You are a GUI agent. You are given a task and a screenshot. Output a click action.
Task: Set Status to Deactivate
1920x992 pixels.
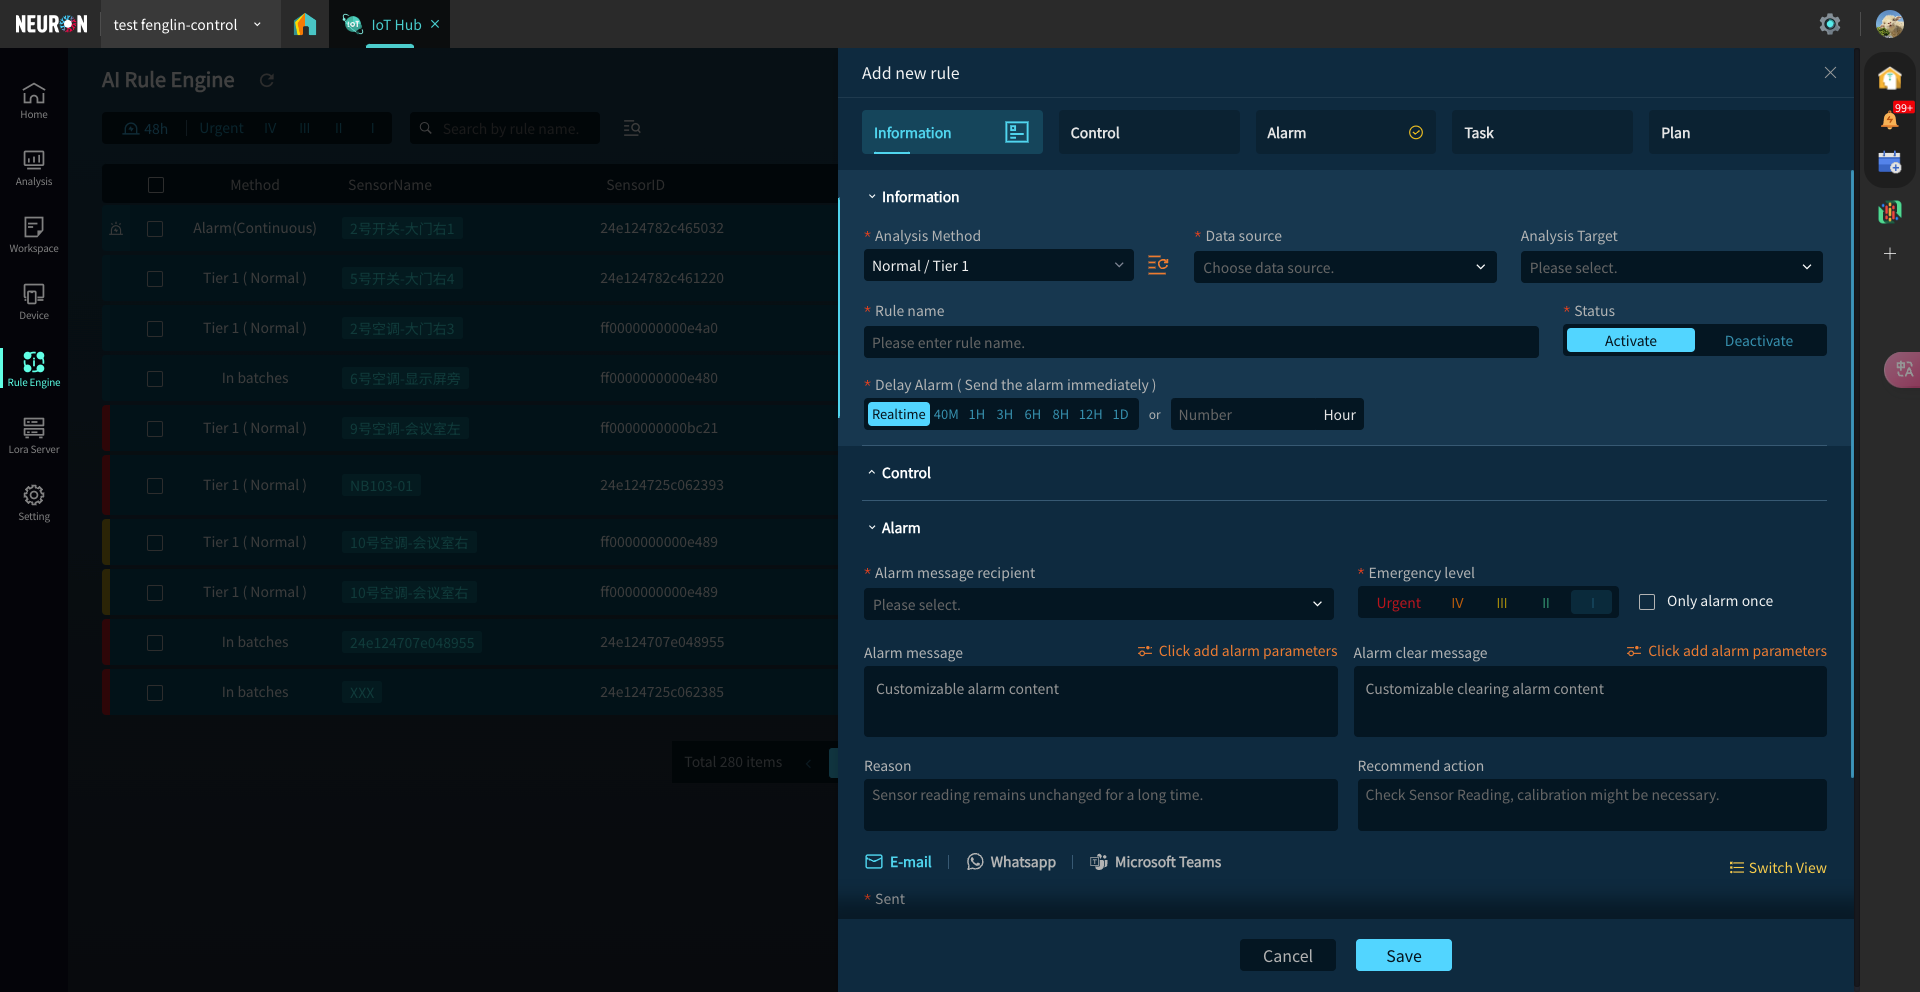pos(1758,341)
